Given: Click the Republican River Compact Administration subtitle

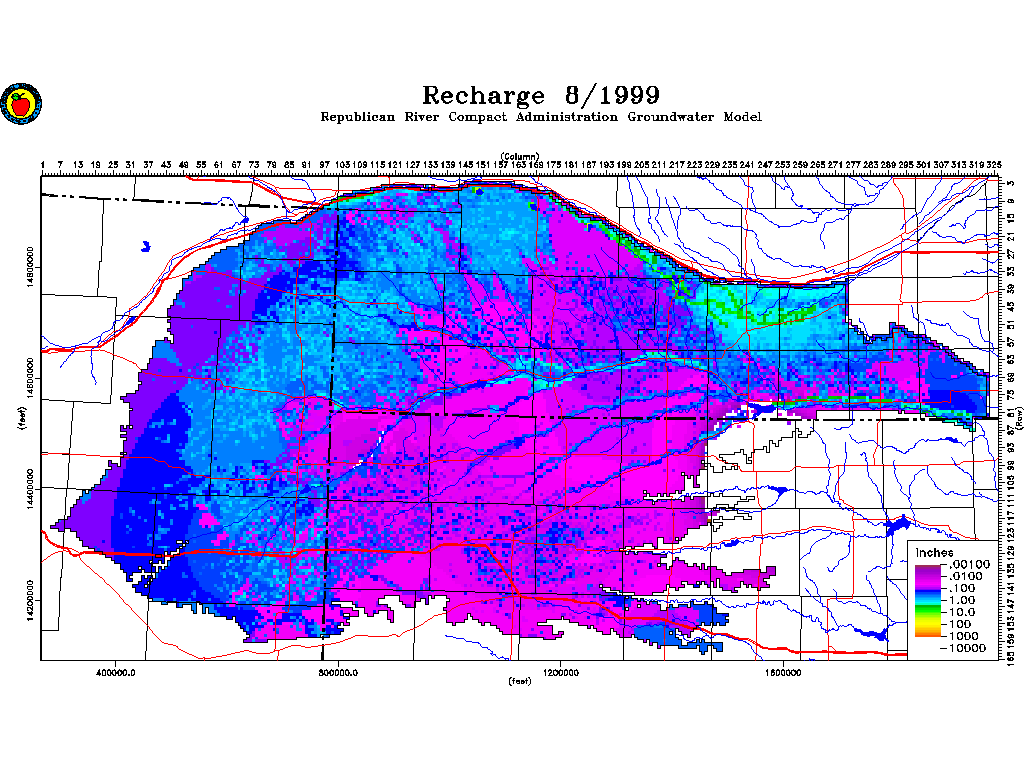Looking at the screenshot, I should pyautogui.click(x=540, y=118).
